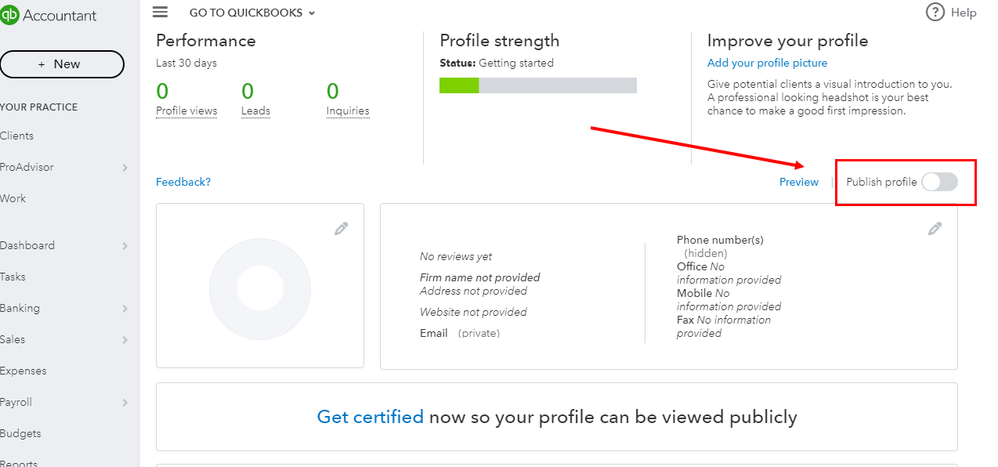This screenshot has width=998, height=467.
Task: Open the hamburger navigation menu
Action: click(160, 11)
